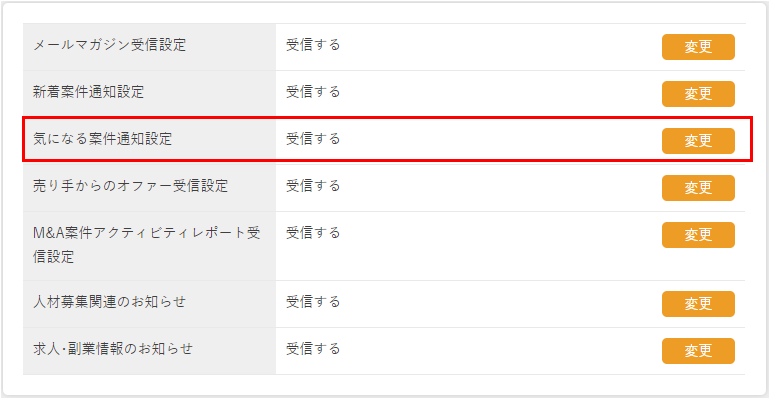
Task: Click 変更 button for 人材募集関連のお知らせ
Action: [x=698, y=304]
